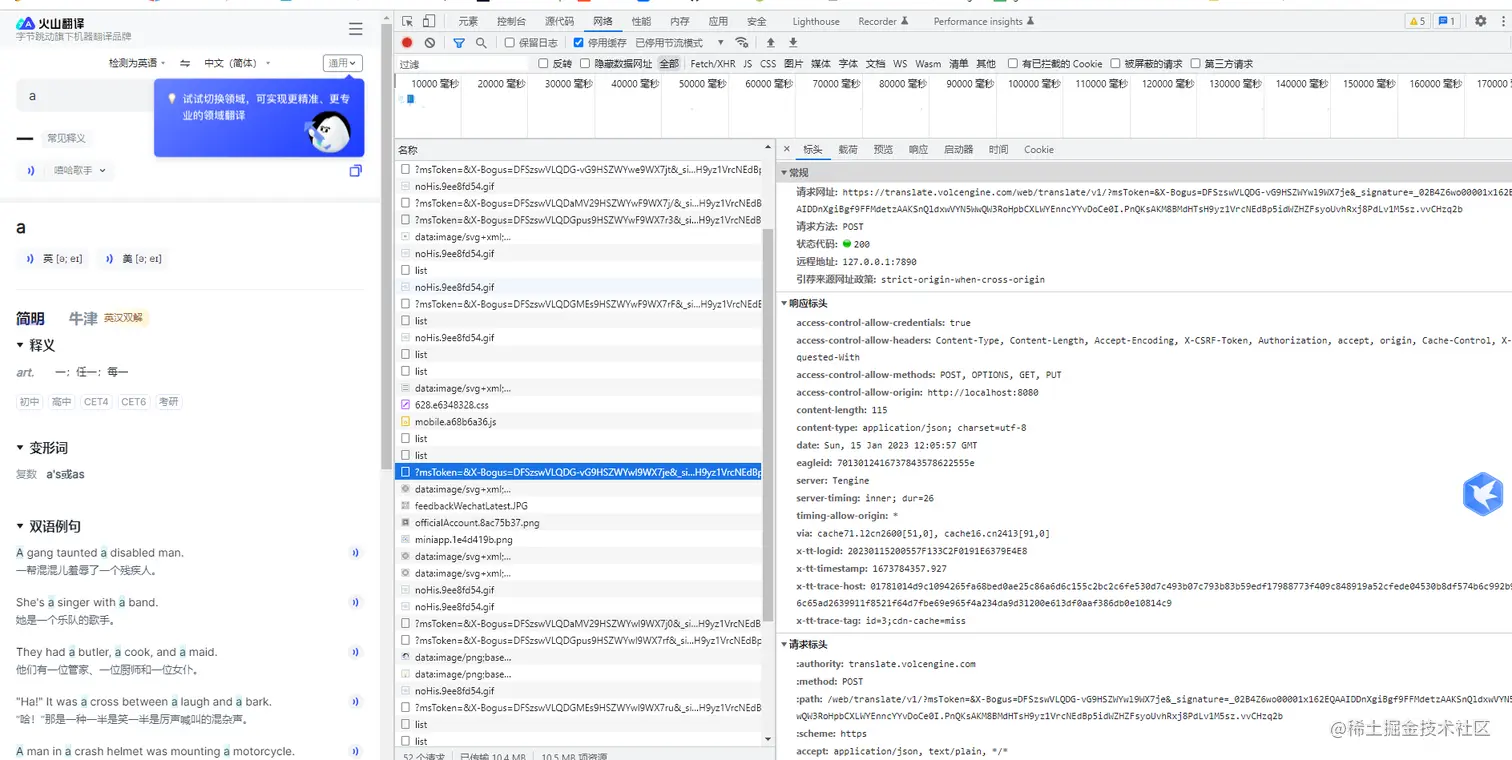1512x760 pixels.
Task: Collapse the 释义 section
Action: pyautogui.click(x=20, y=345)
